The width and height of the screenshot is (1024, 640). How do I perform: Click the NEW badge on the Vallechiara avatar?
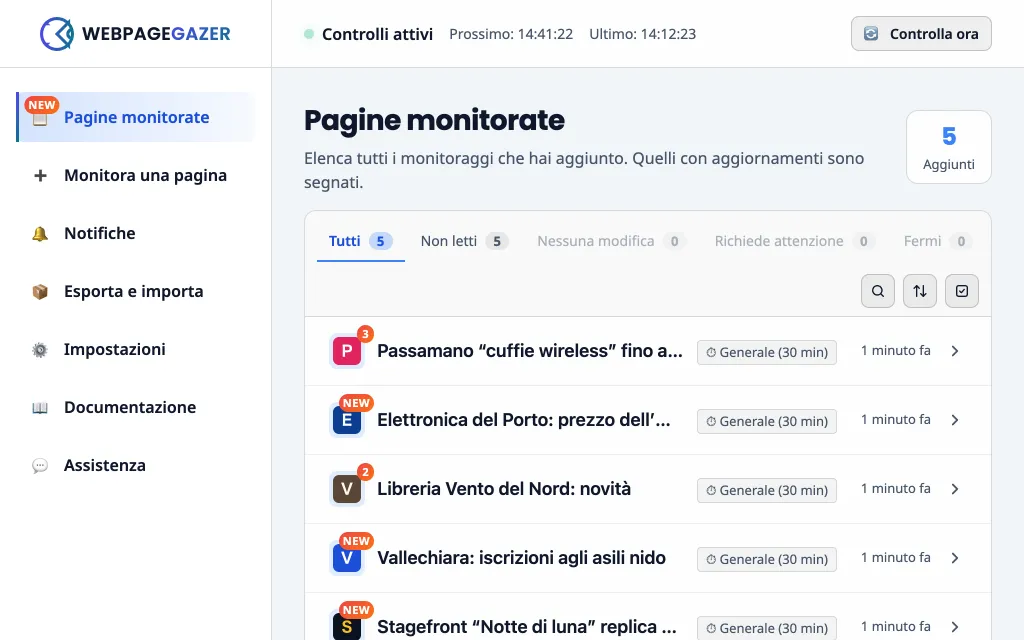[x=356, y=541]
